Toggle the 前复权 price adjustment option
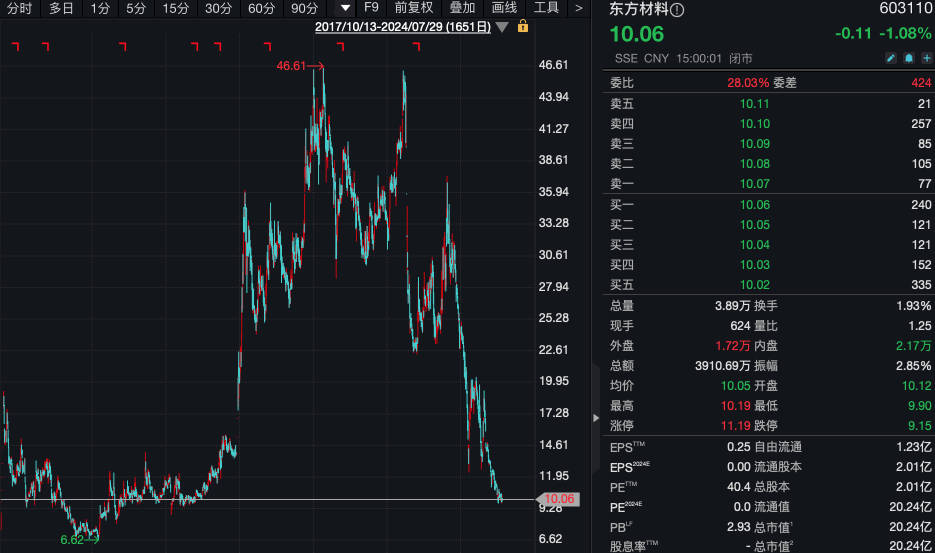The width and height of the screenshot is (935, 553). pos(414,8)
